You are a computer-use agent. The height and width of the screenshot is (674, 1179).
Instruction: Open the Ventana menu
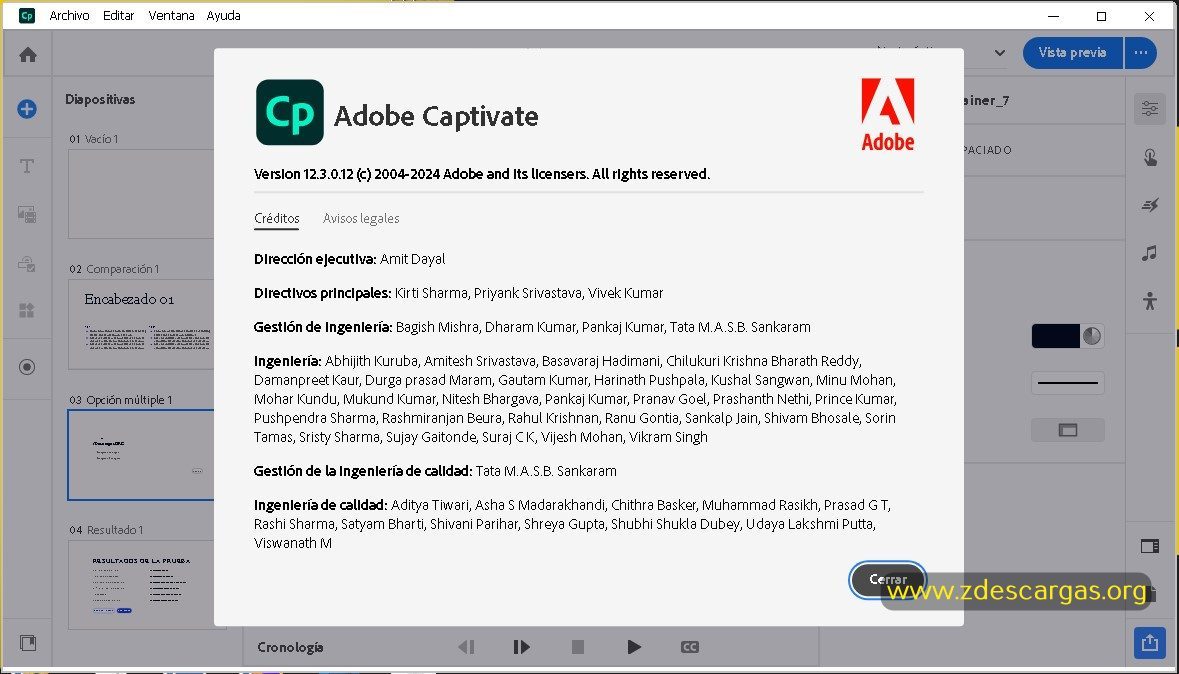tap(171, 15)
